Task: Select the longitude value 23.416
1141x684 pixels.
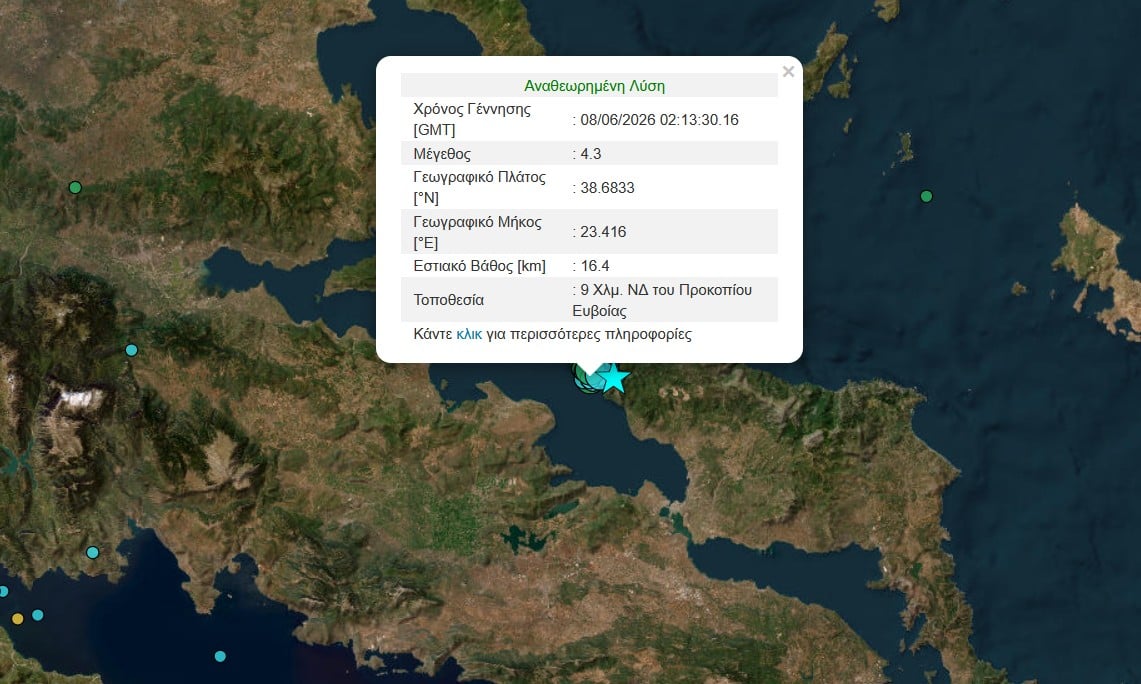Action: (x=603, y=231)
